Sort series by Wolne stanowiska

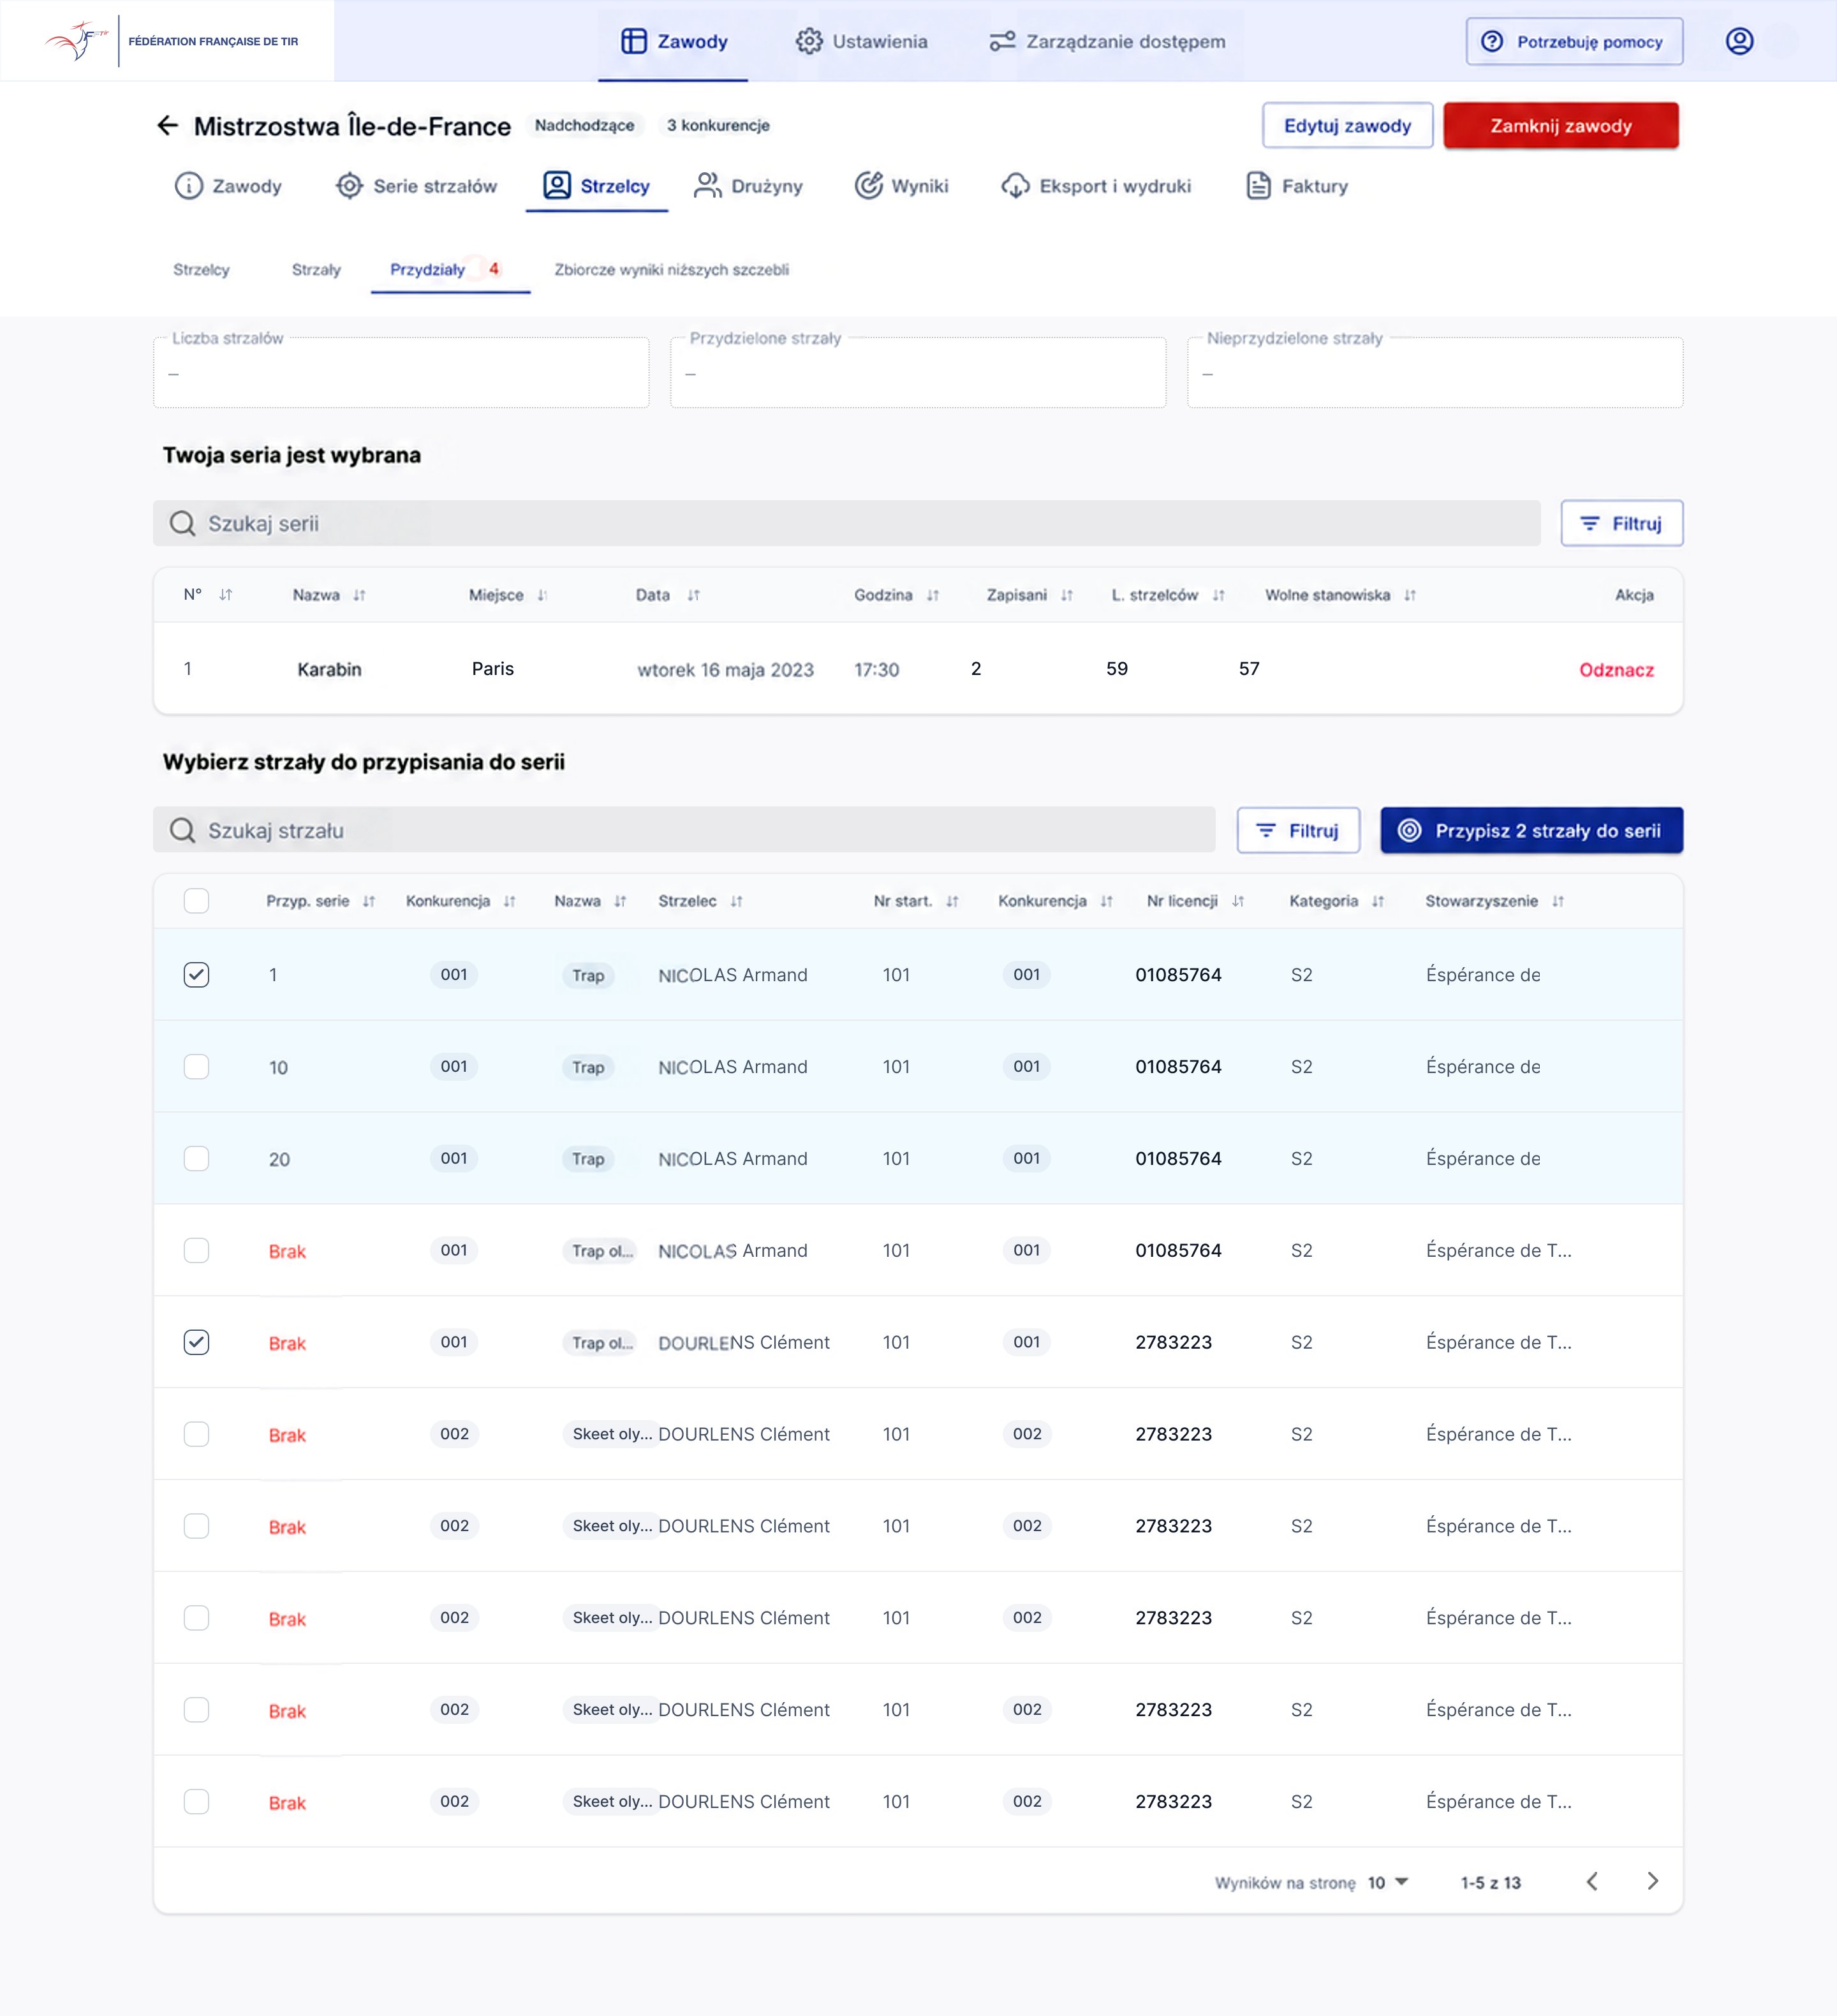coord(1410,595)
